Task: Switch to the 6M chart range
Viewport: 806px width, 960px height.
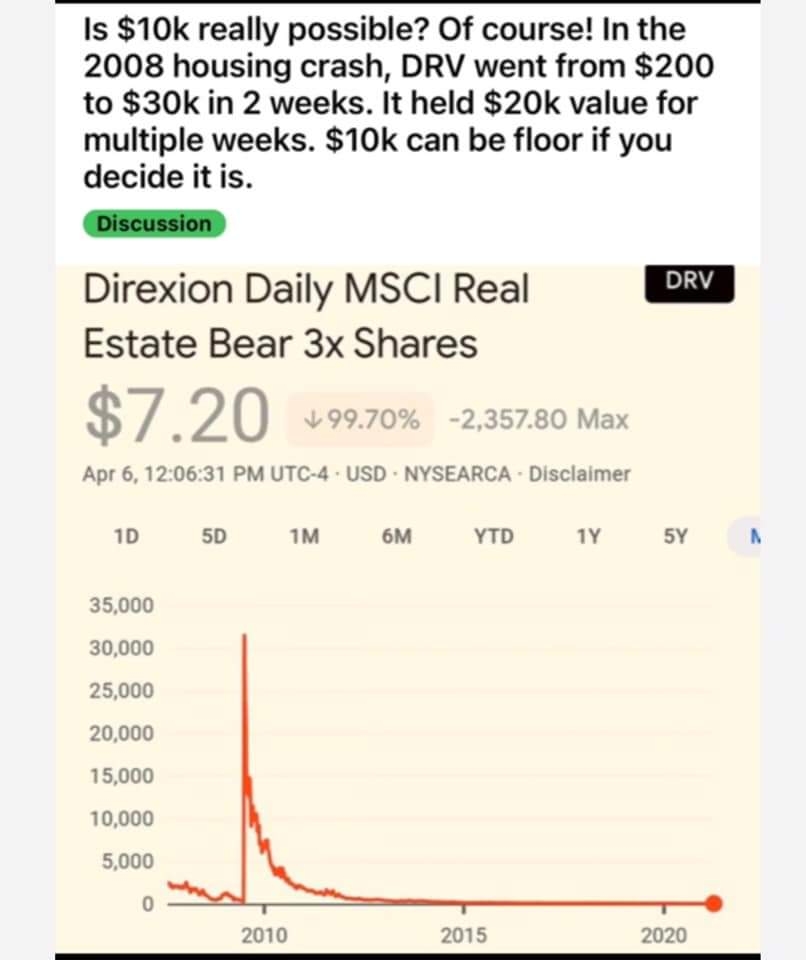Action: (x=397, y=536)
